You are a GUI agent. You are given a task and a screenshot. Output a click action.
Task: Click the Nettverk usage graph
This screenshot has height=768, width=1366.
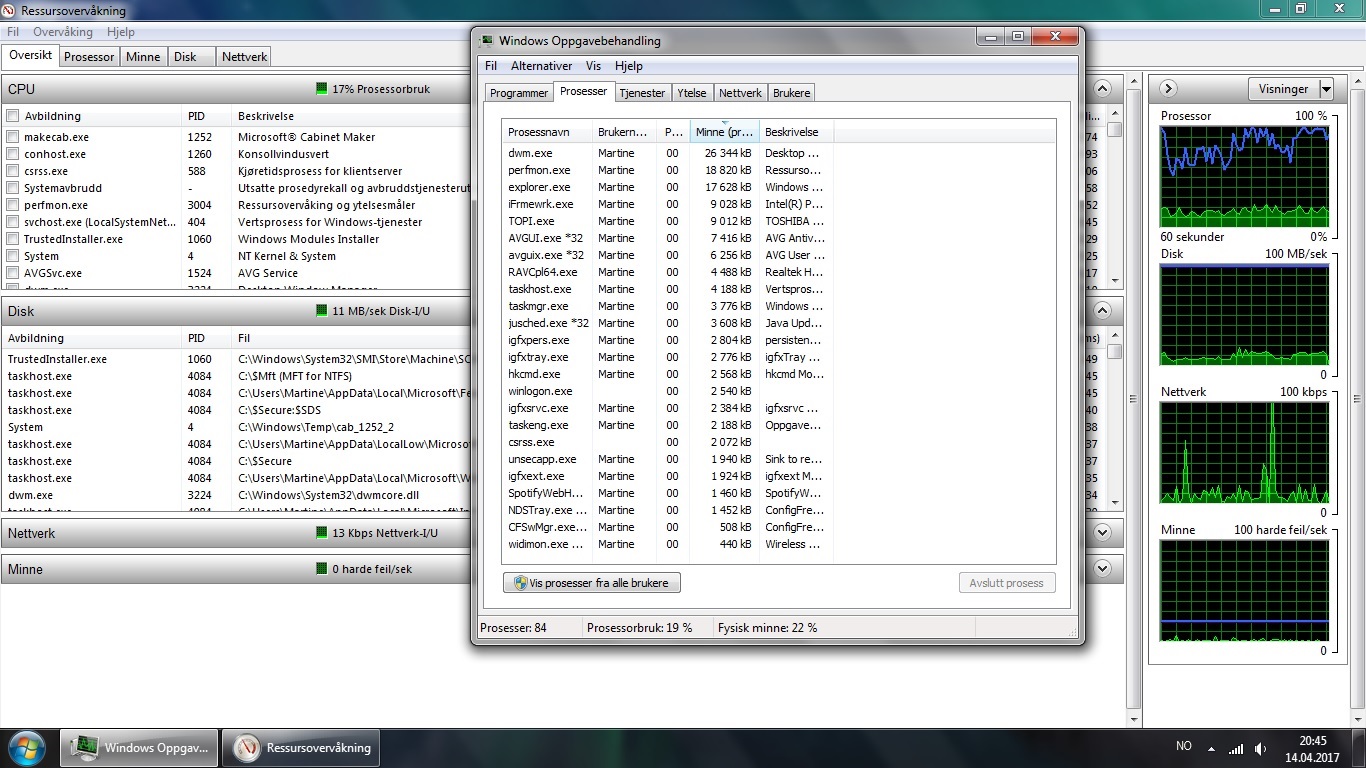[1245, 451]
